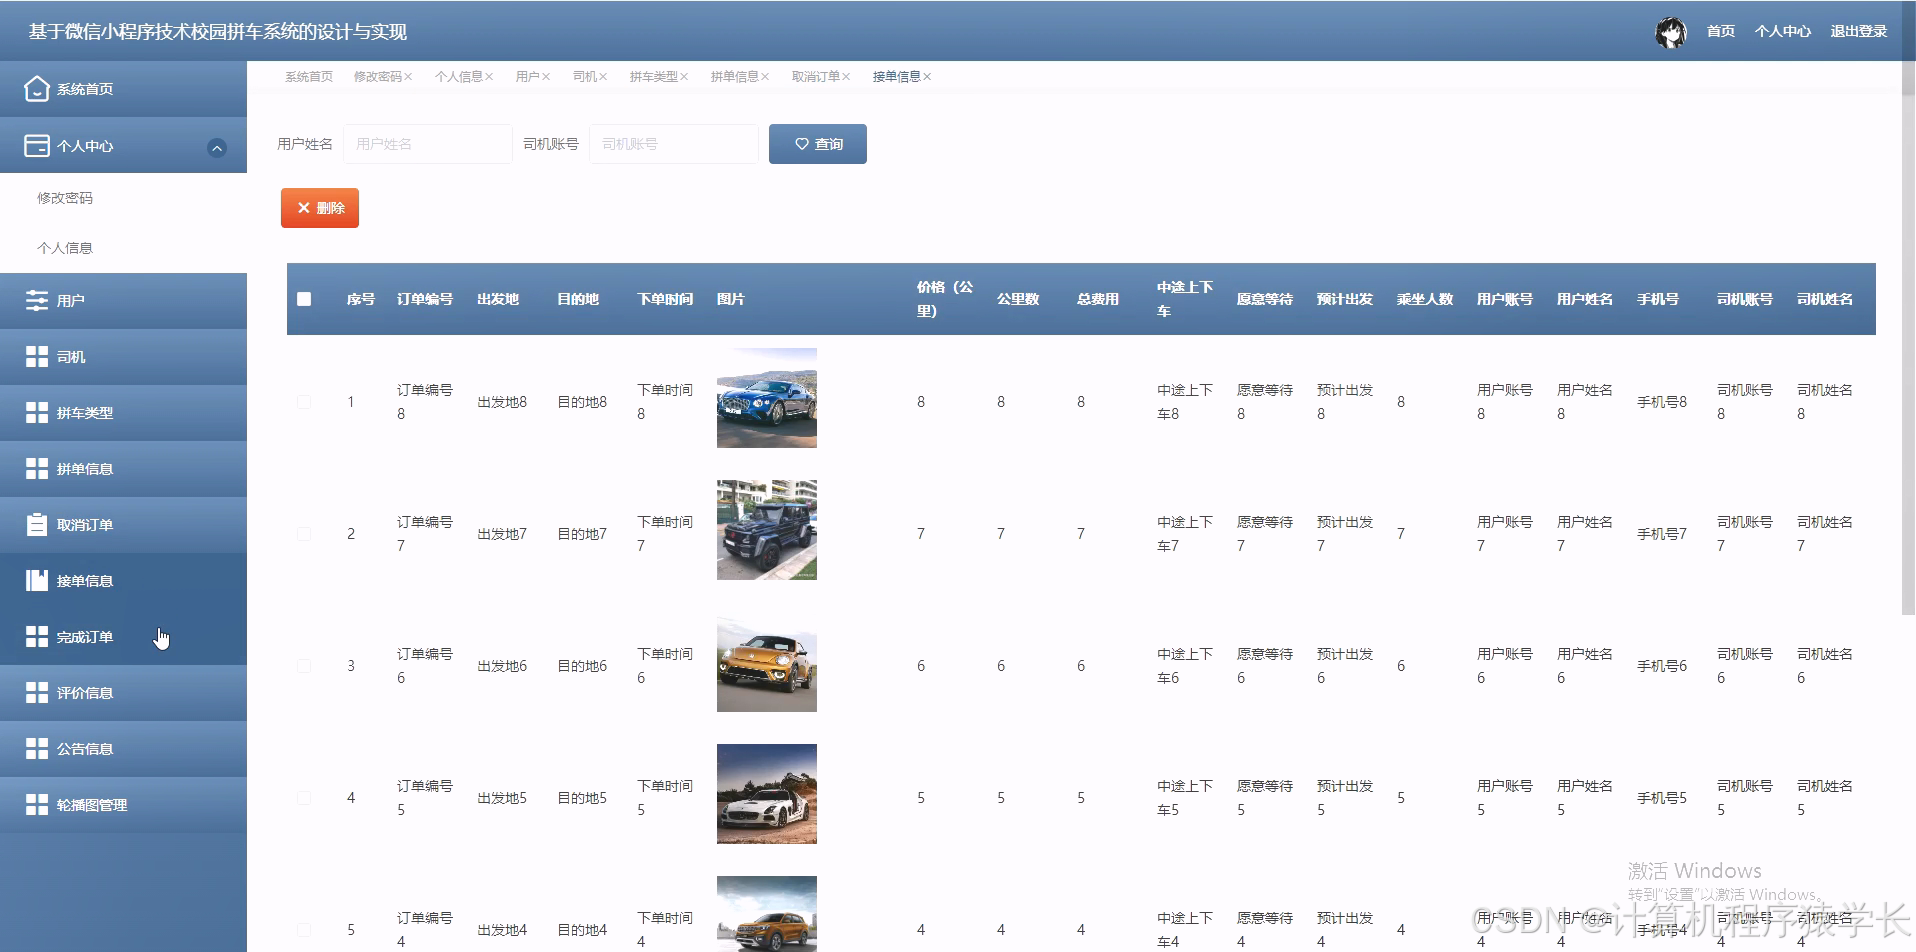Viewport: 1916px width, 952px height.
Task: Click the grid icon beside 轮播图管理
Action: (37, 805)
